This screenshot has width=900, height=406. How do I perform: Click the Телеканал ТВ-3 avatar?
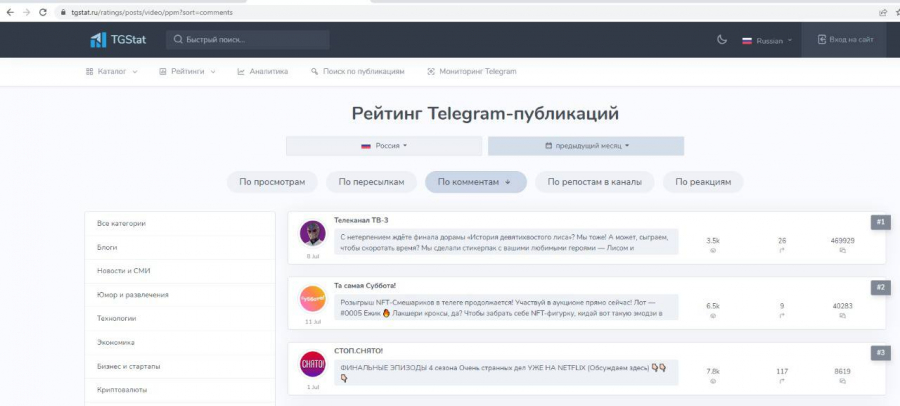313,233
